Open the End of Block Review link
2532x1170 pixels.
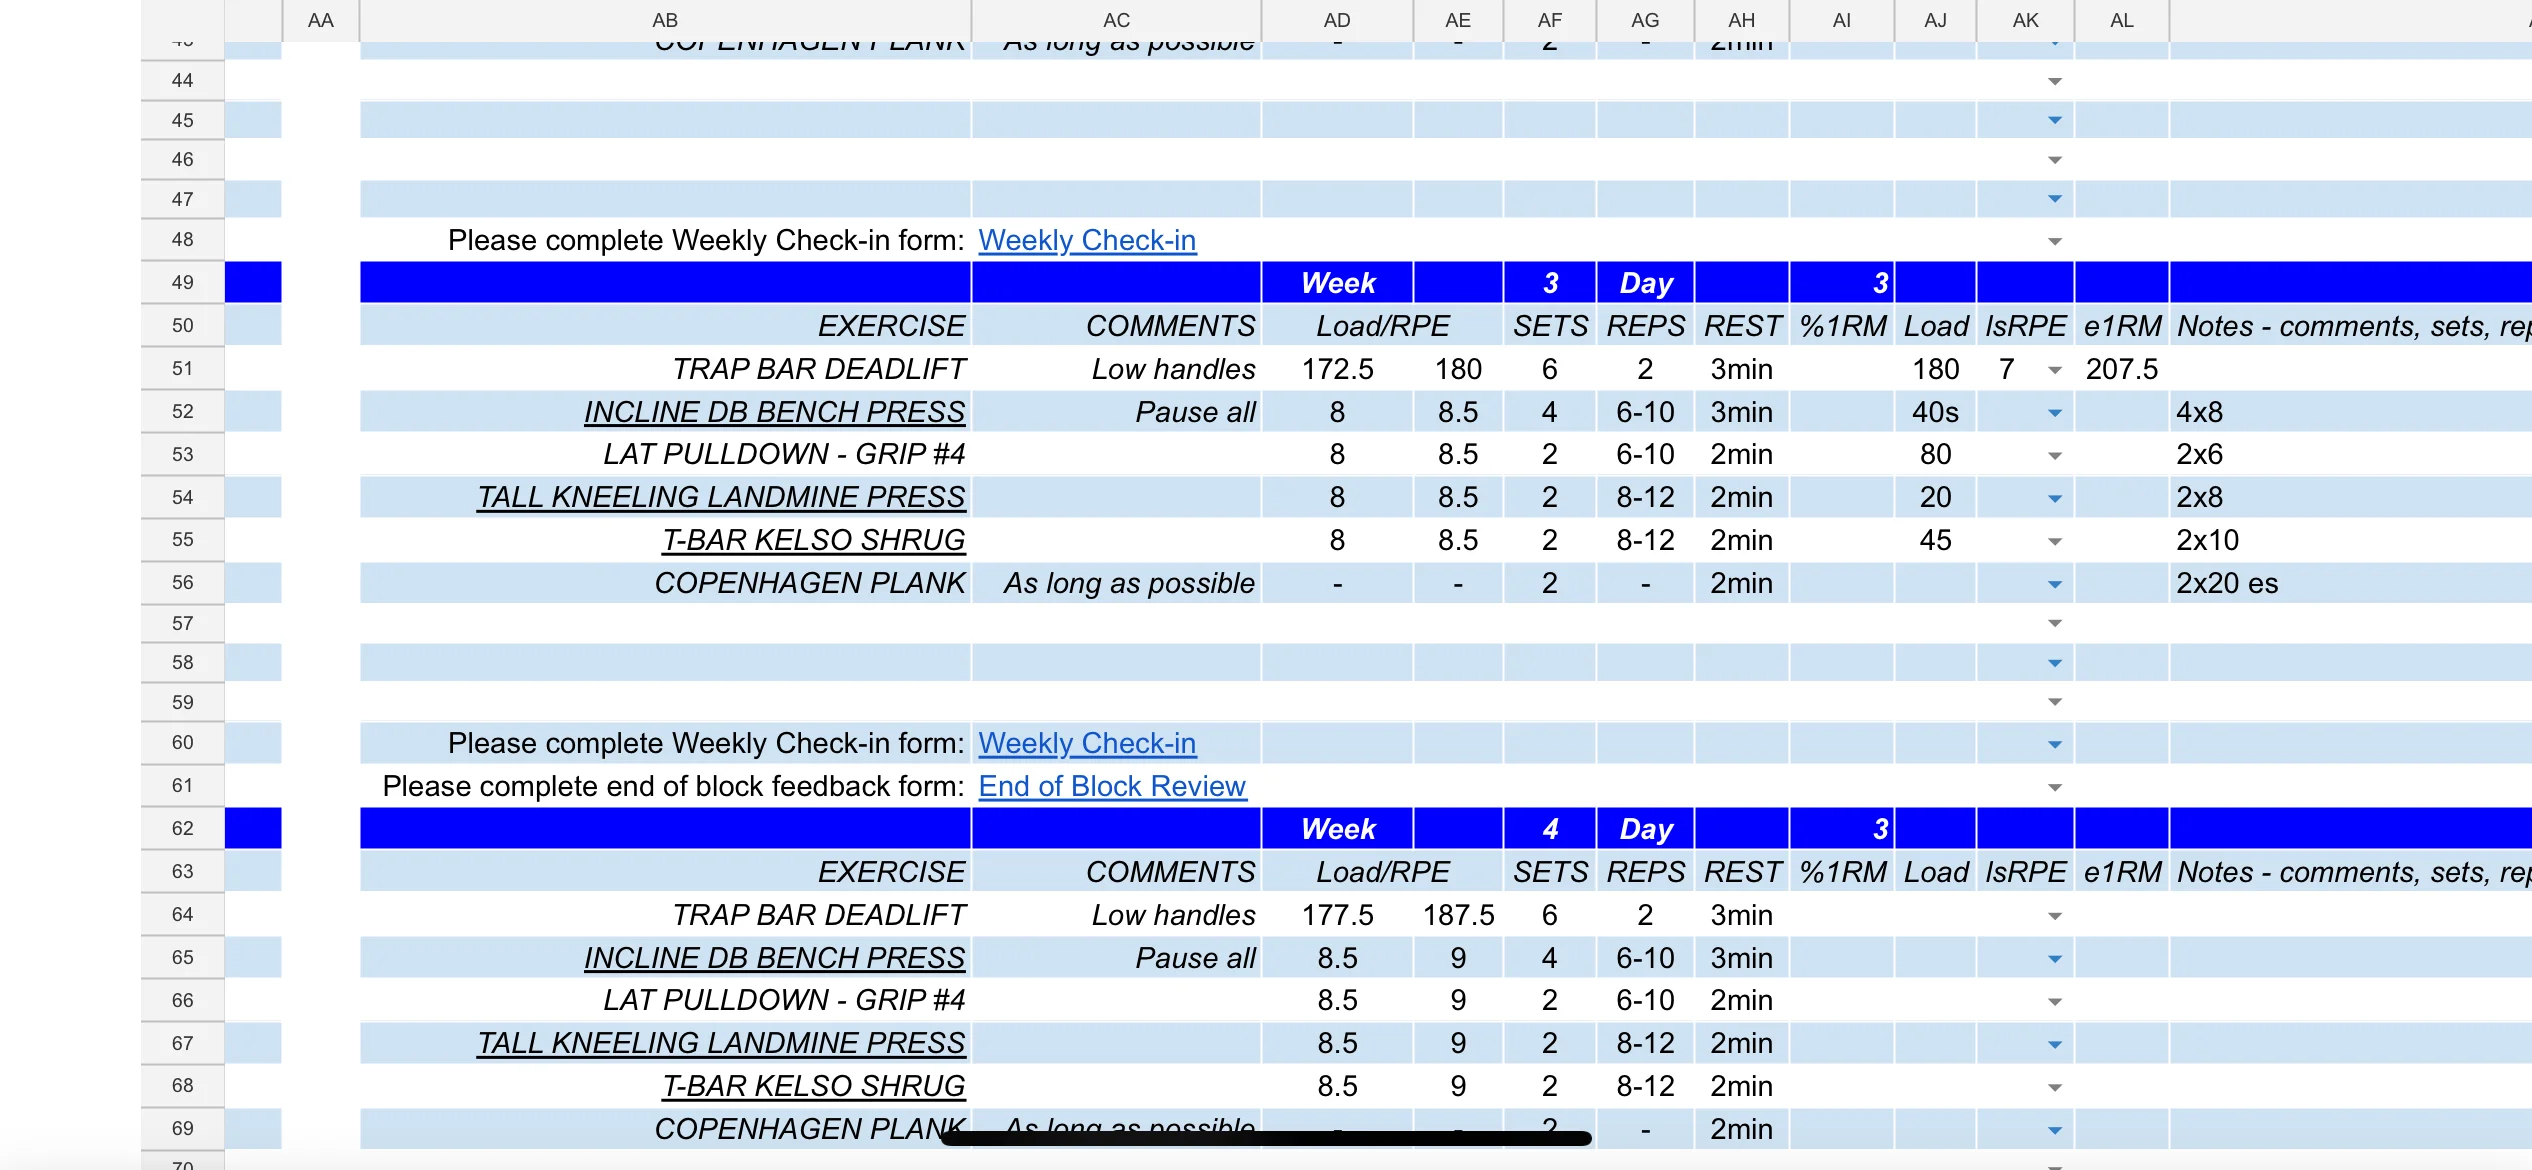pos(1111,786)
